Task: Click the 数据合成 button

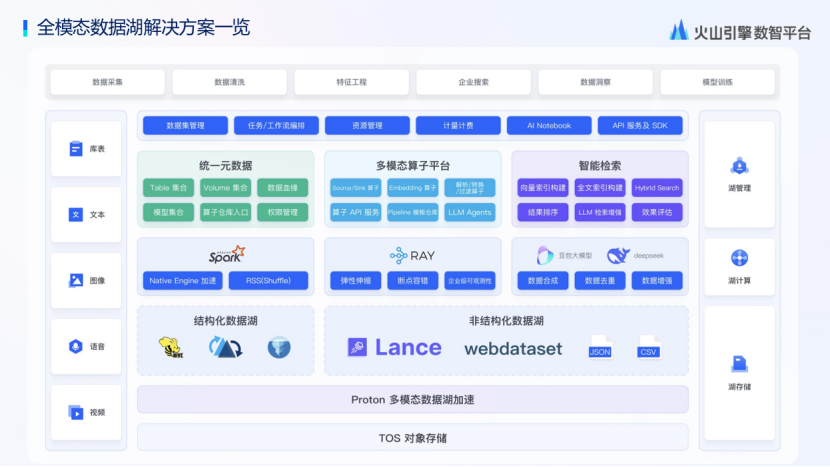Action: pos(543,281)
